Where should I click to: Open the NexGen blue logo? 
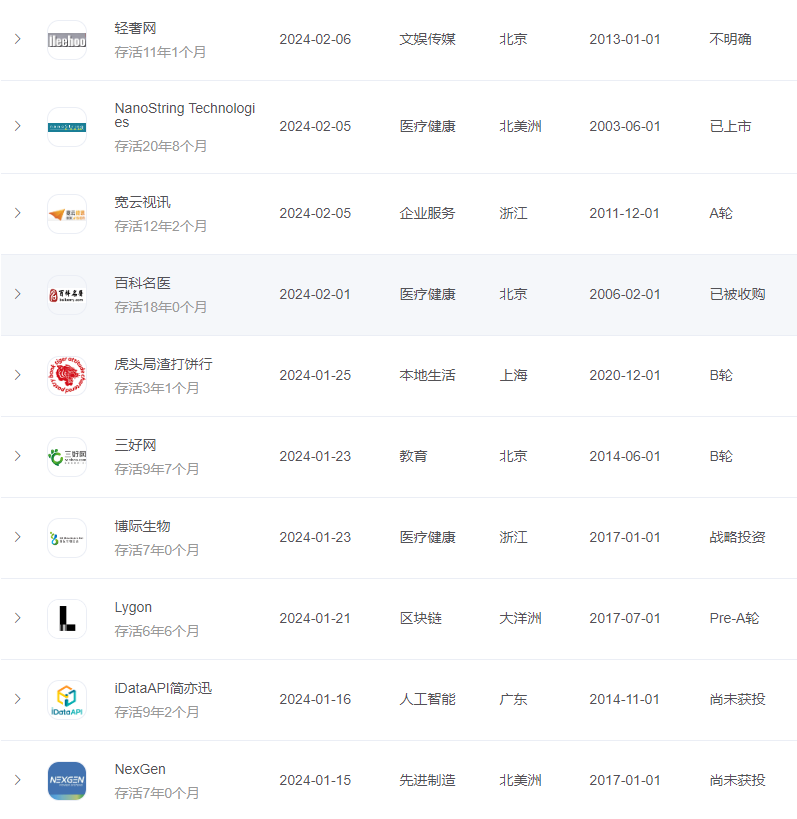67,780
